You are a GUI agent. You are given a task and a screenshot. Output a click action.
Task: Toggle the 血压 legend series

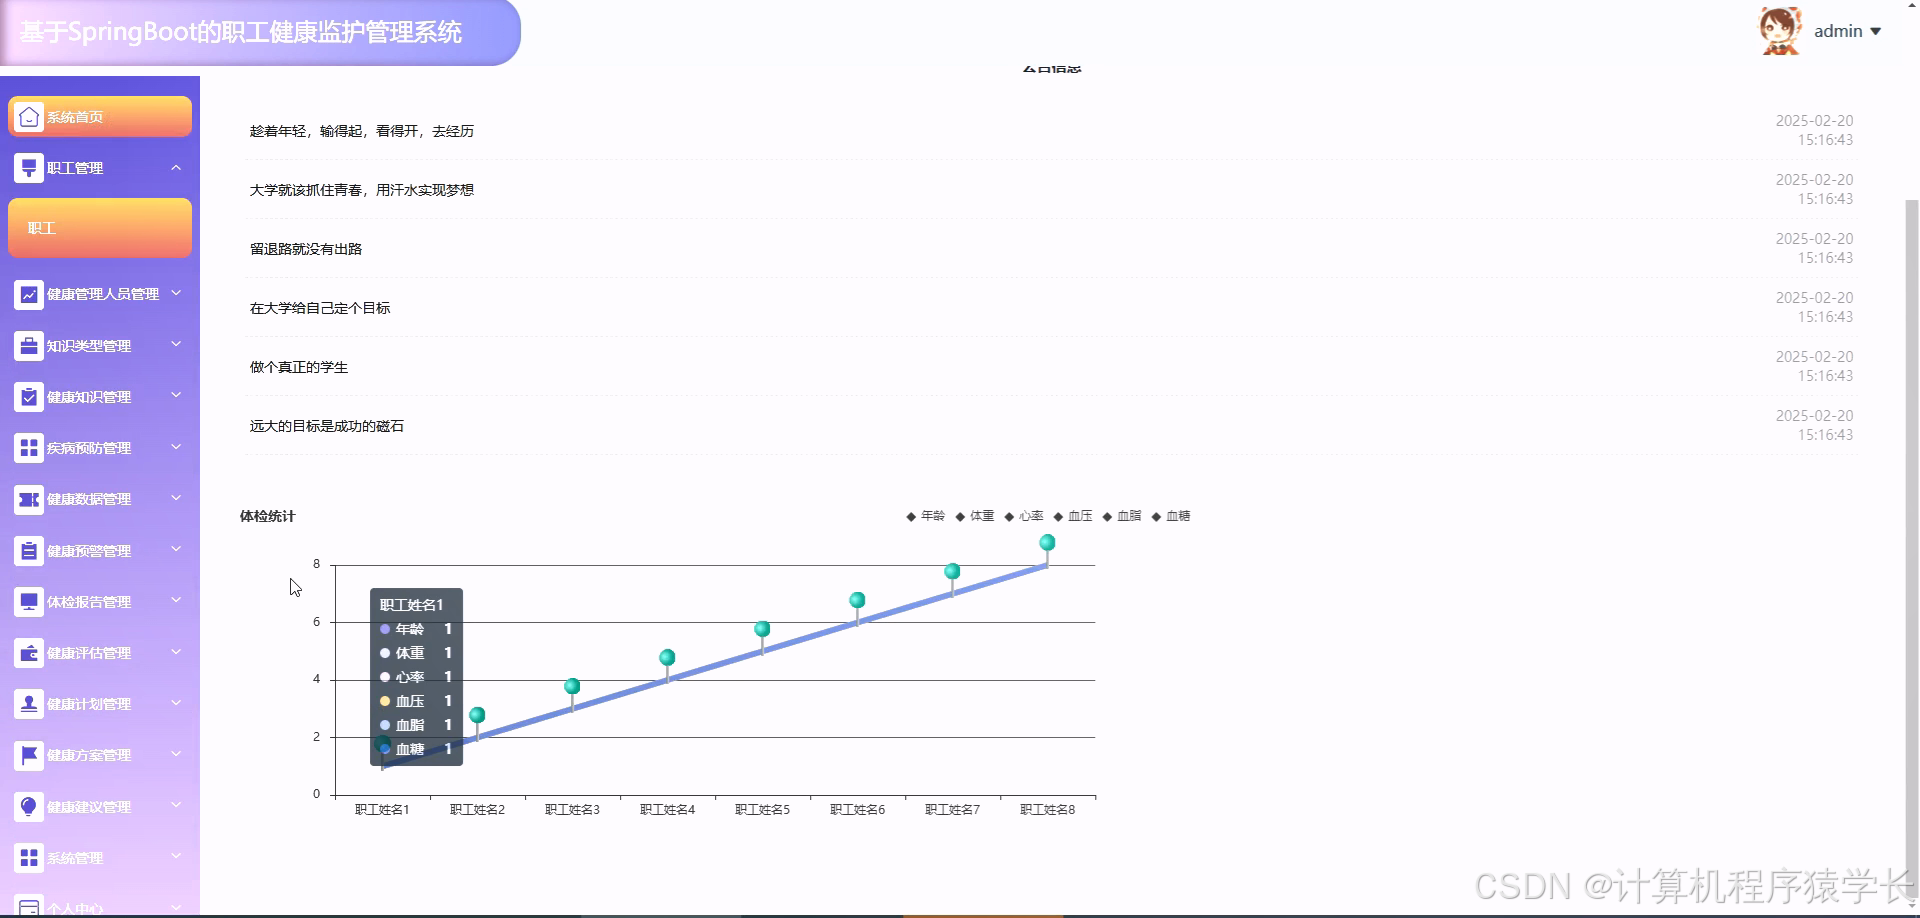click(x=1072, y=516)
